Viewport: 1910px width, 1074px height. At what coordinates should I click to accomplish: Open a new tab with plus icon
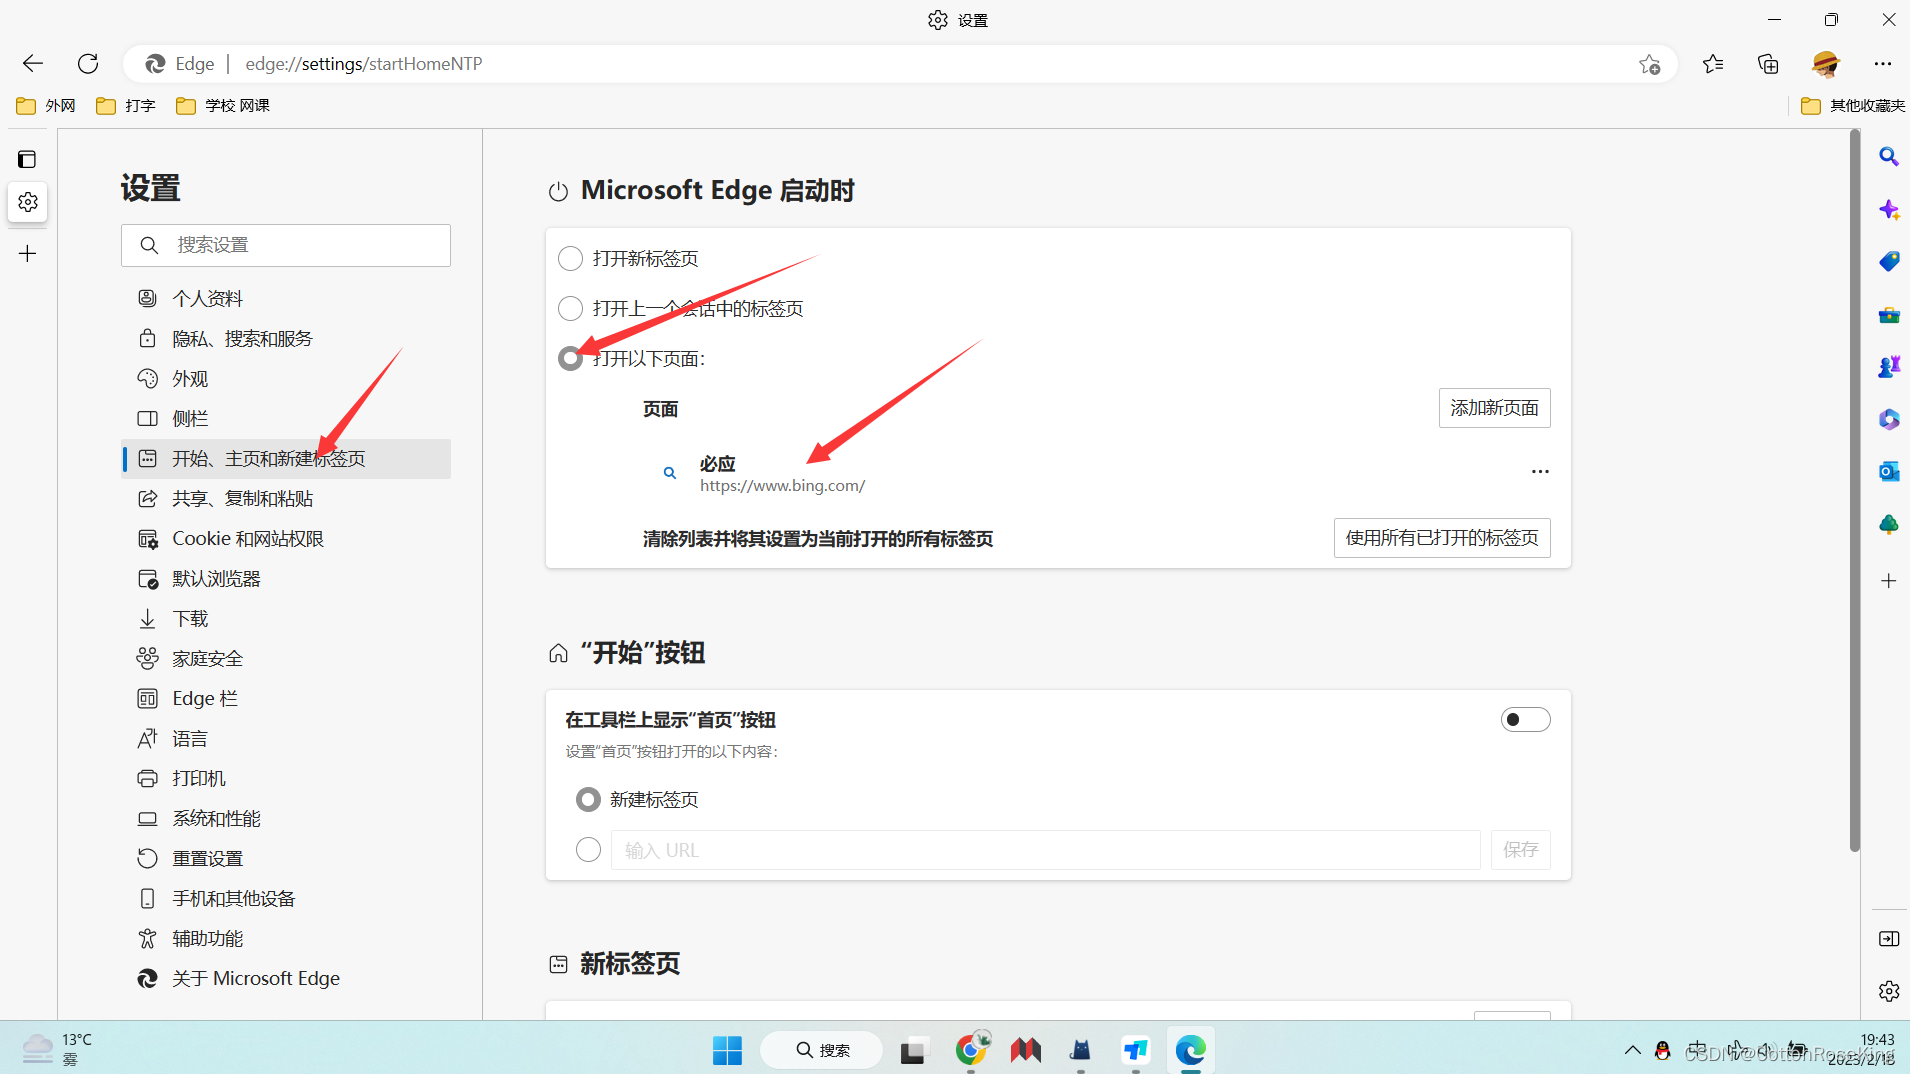coord(28,254)
